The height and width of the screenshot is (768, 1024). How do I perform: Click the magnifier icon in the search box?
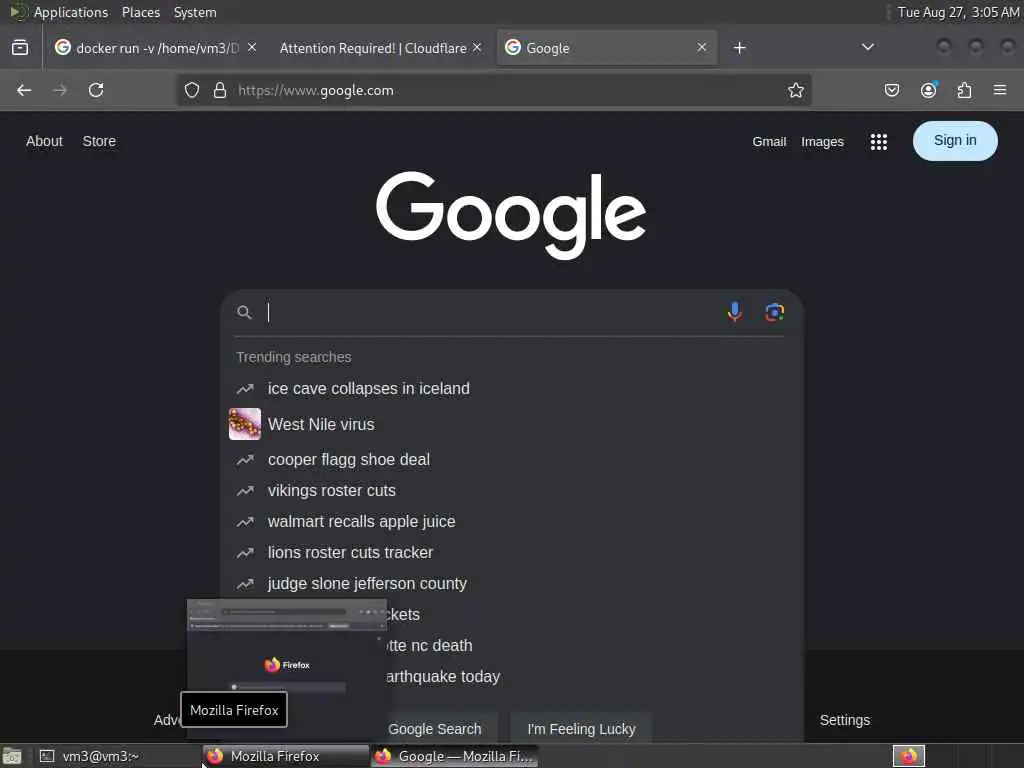tap(244, 312)
